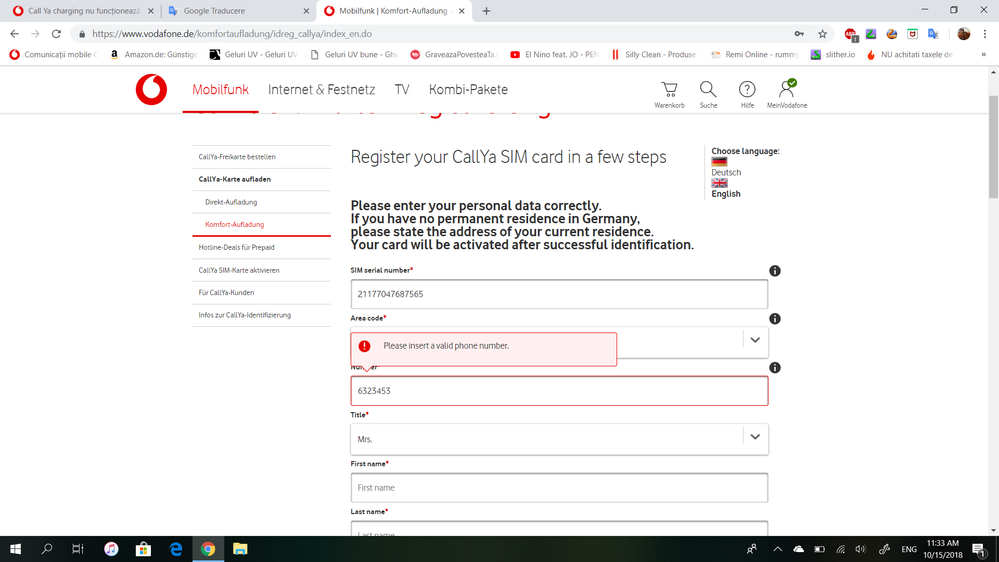Open the Kombi-Pakete menu item
The height and width of the screenshot is (562, 999).
(468, 90)
